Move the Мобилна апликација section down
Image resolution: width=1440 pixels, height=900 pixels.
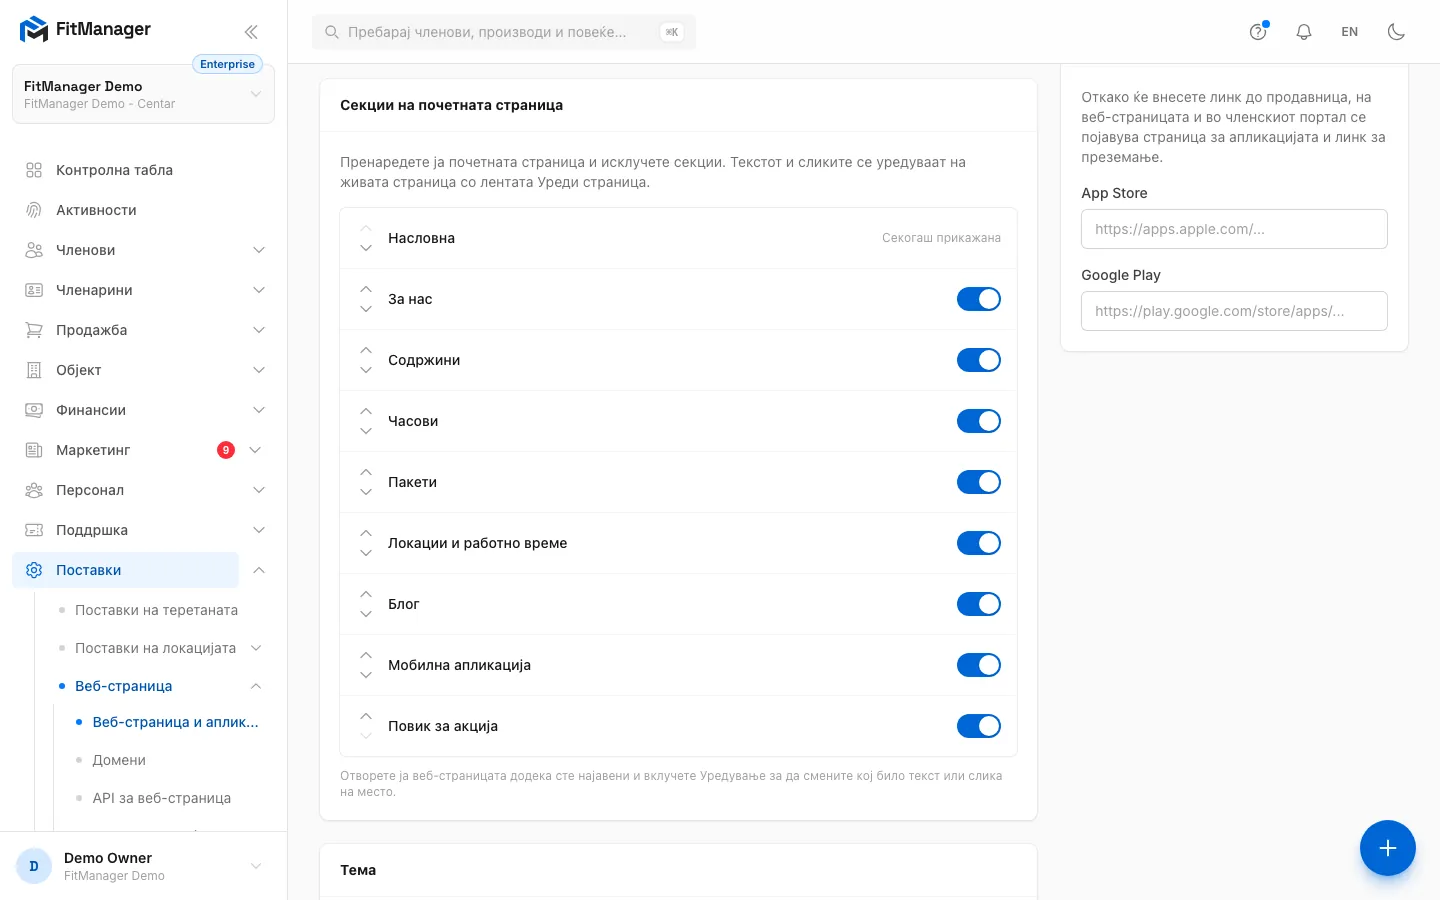click(x=366, y=675)
